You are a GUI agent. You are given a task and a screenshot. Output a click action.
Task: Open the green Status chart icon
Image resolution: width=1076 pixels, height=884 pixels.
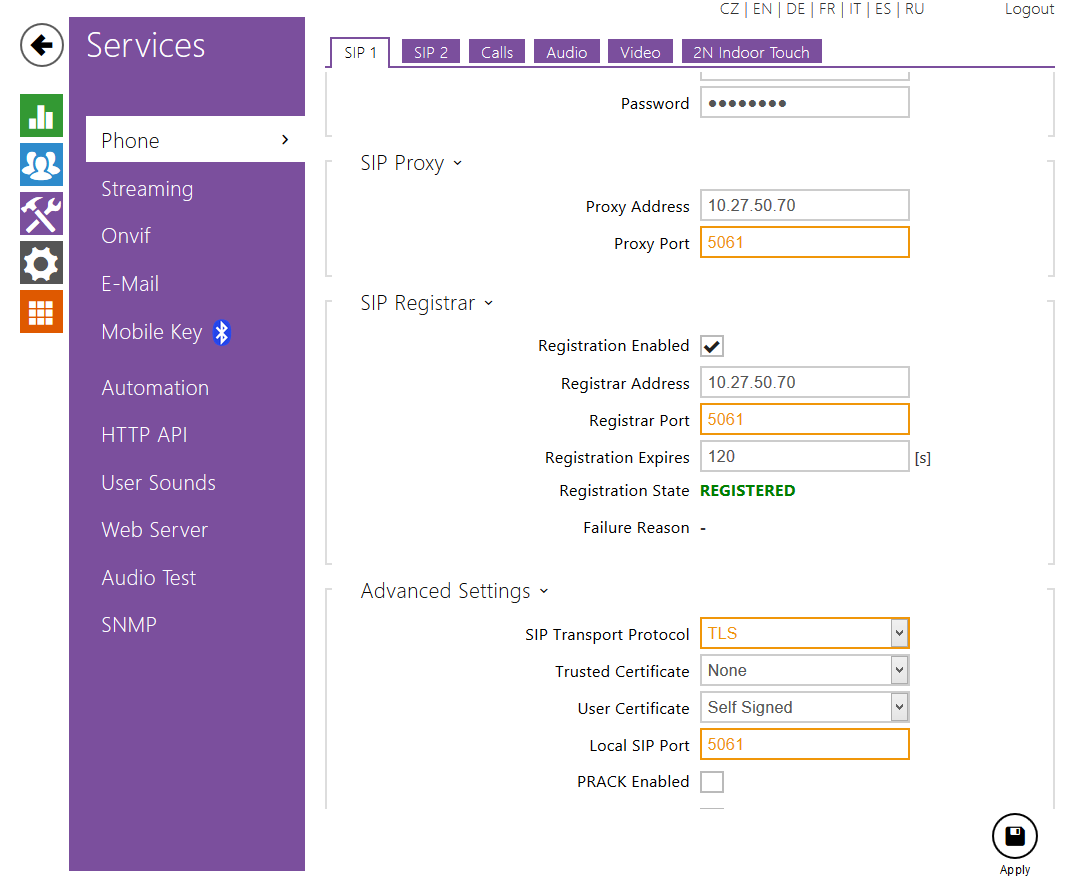click(41, 116)
